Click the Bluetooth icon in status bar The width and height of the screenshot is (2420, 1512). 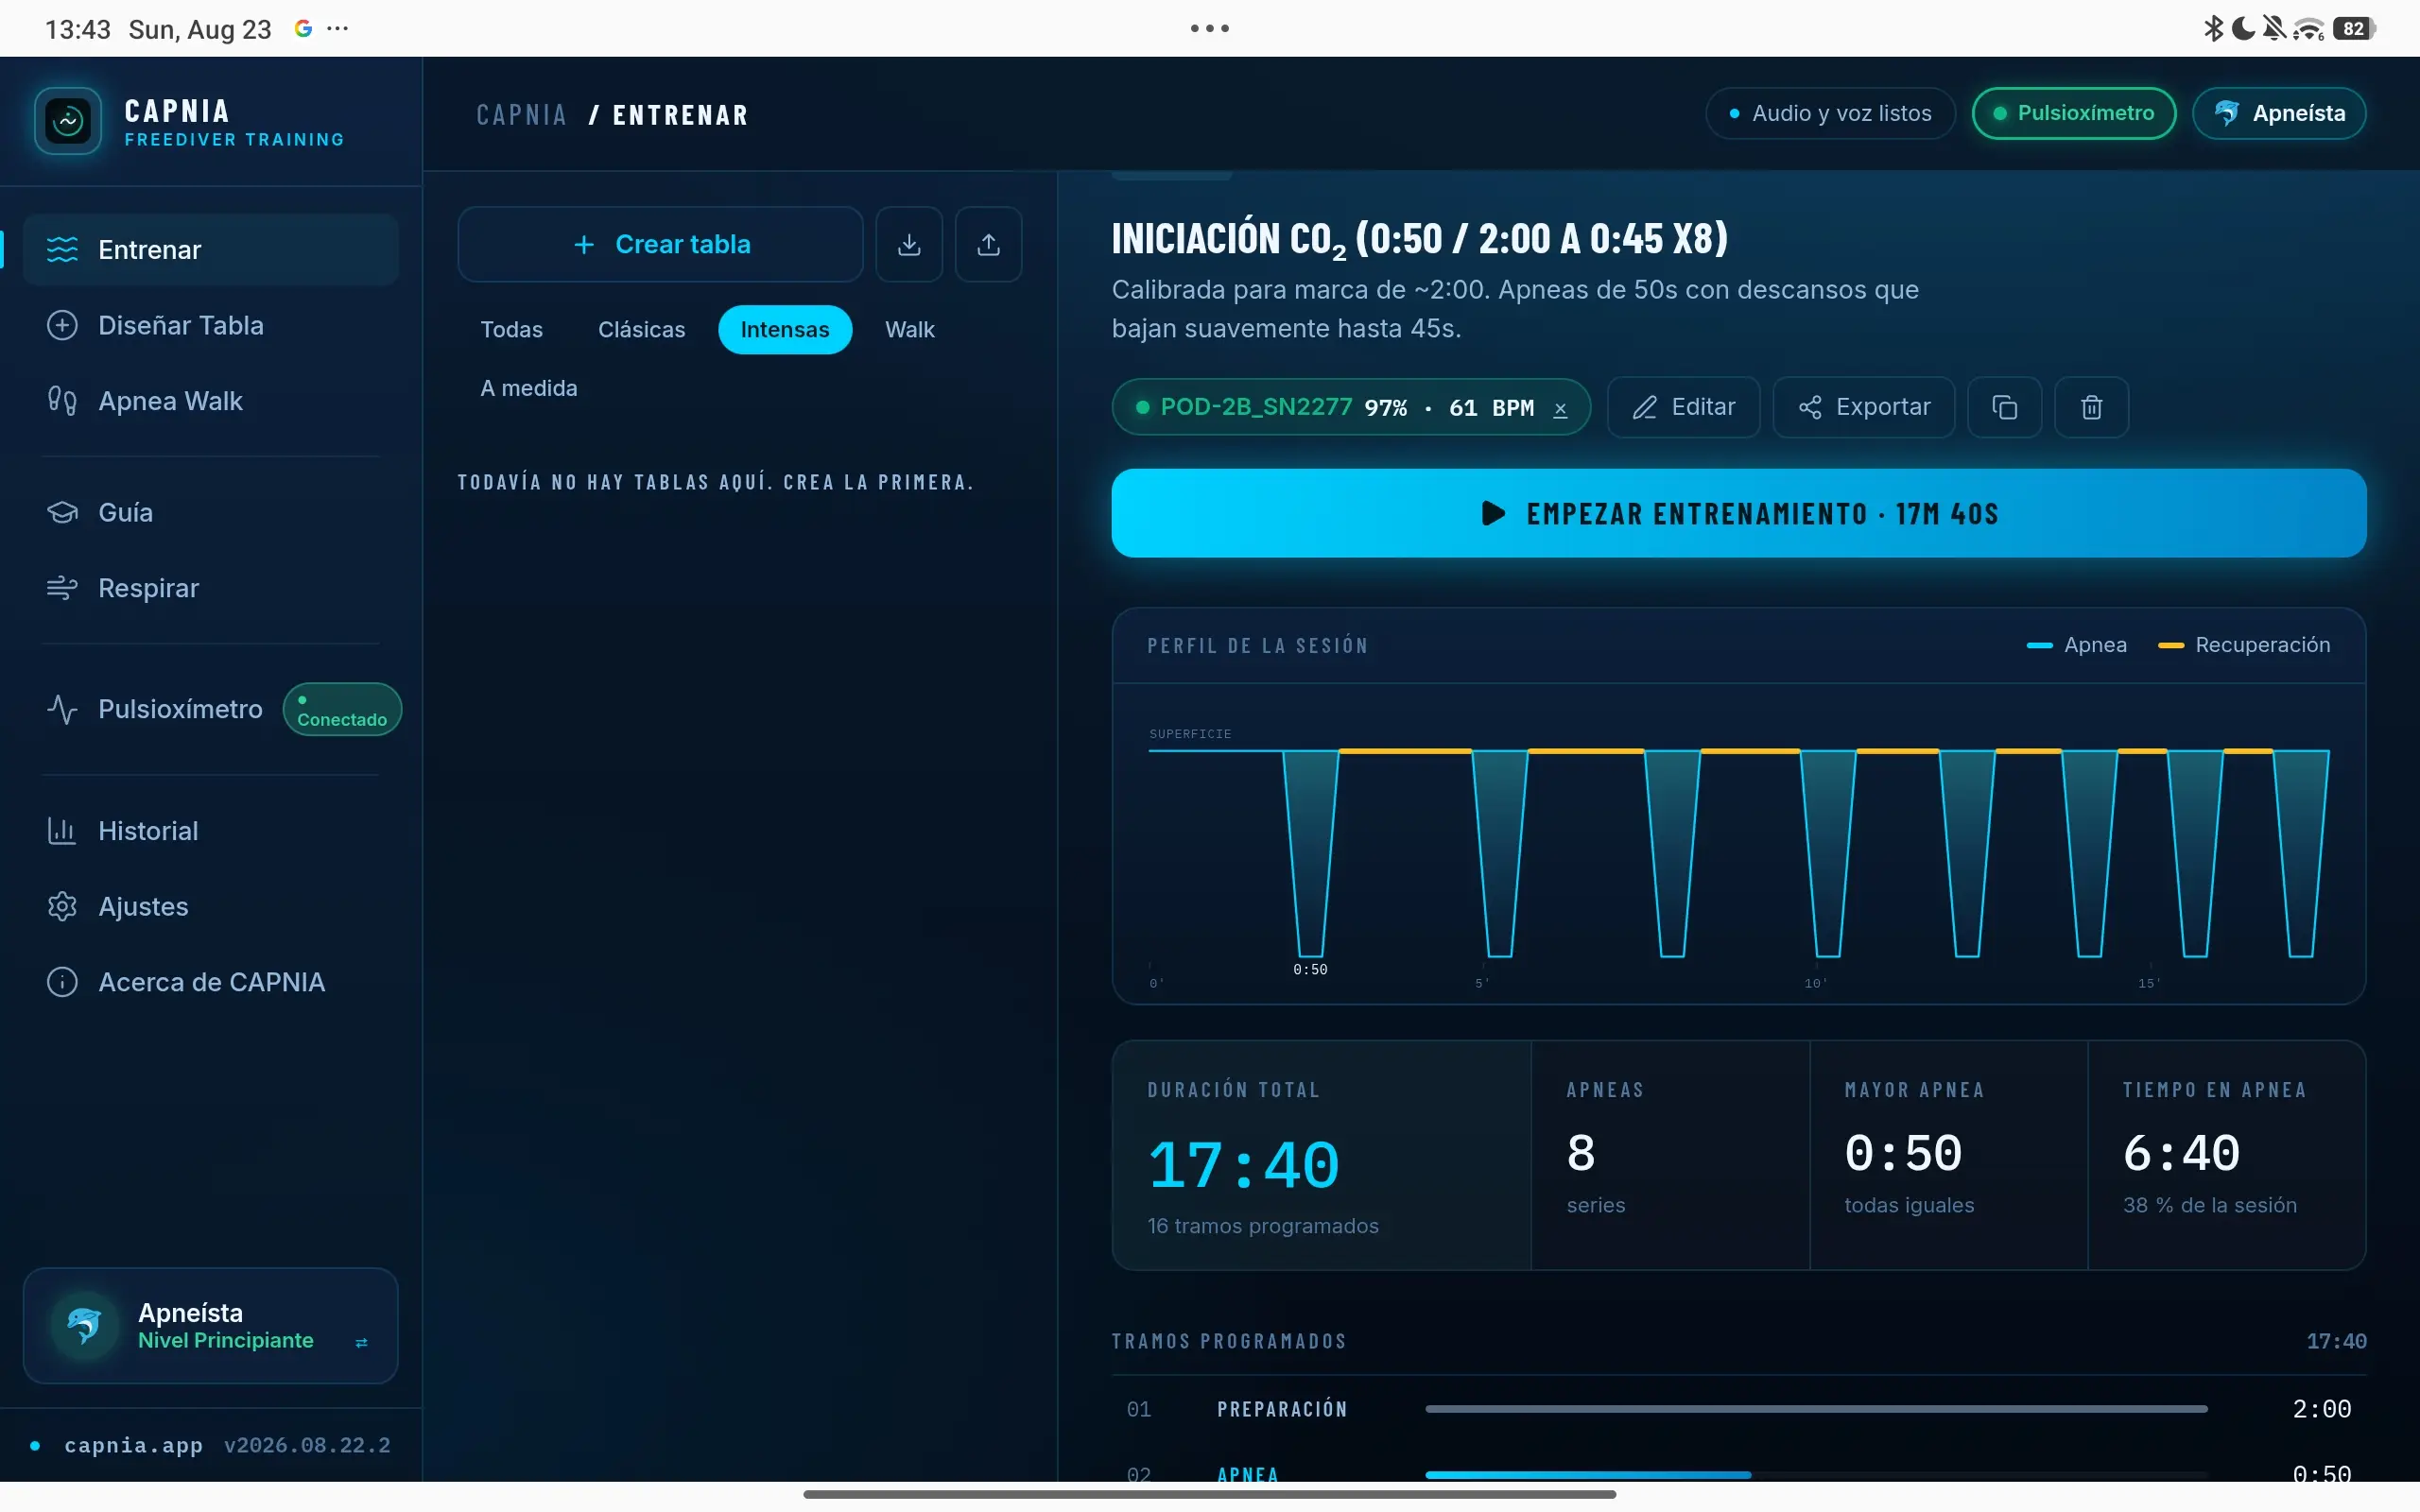coord(2213,28)
